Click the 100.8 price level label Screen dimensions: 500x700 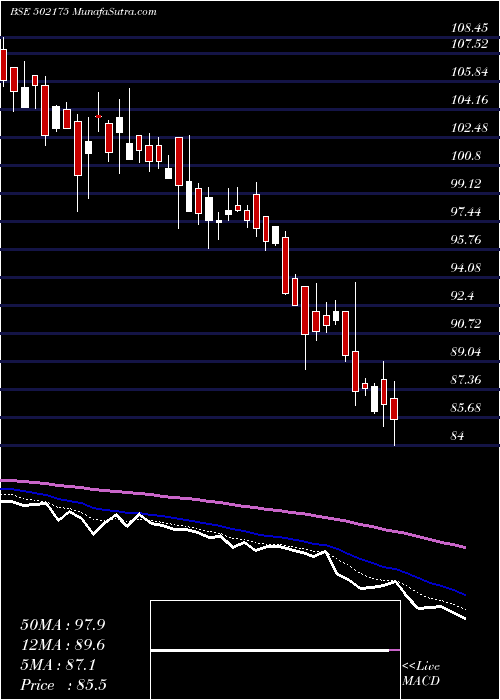pos(466,156)
